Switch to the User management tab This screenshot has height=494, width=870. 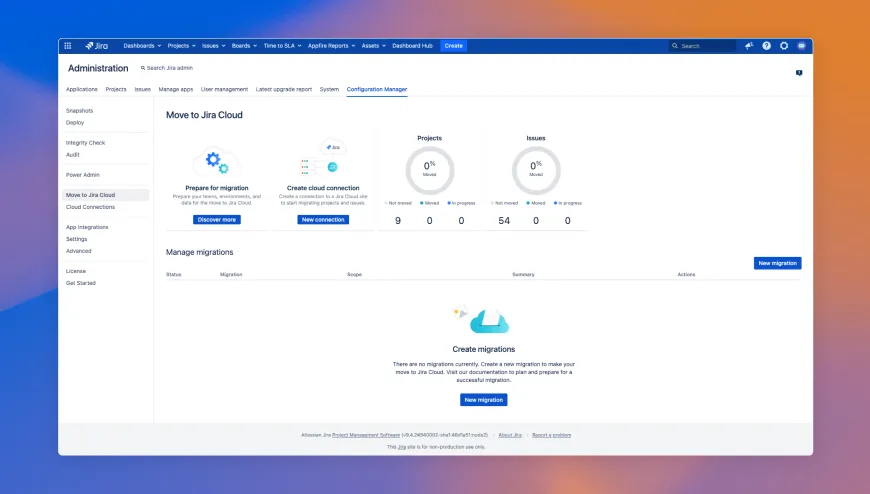click(224, 89)
